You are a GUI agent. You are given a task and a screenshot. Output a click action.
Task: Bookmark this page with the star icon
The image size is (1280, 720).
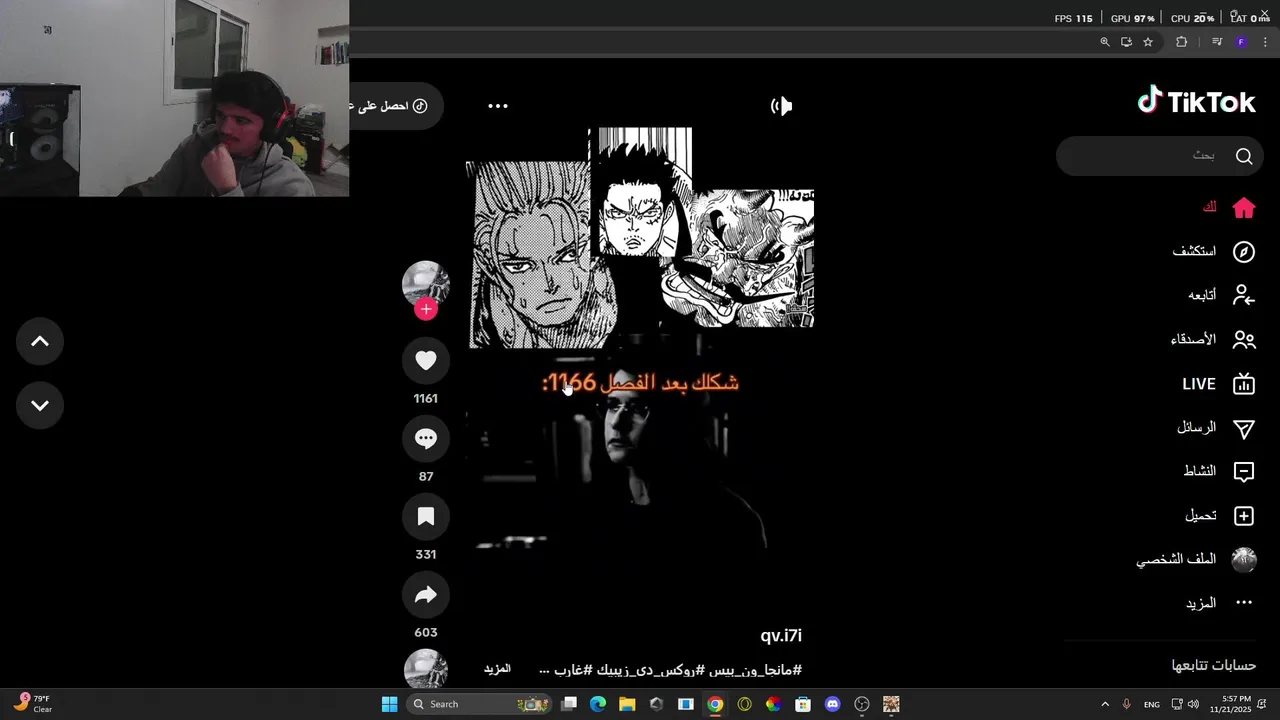1148,42
